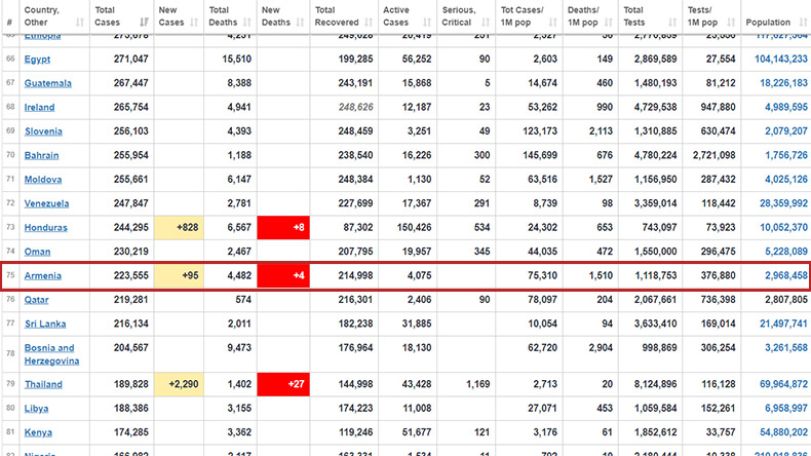Open the Honduras country link
The width and height of the screenshot is (811, 456).
[x=46, y=227]
